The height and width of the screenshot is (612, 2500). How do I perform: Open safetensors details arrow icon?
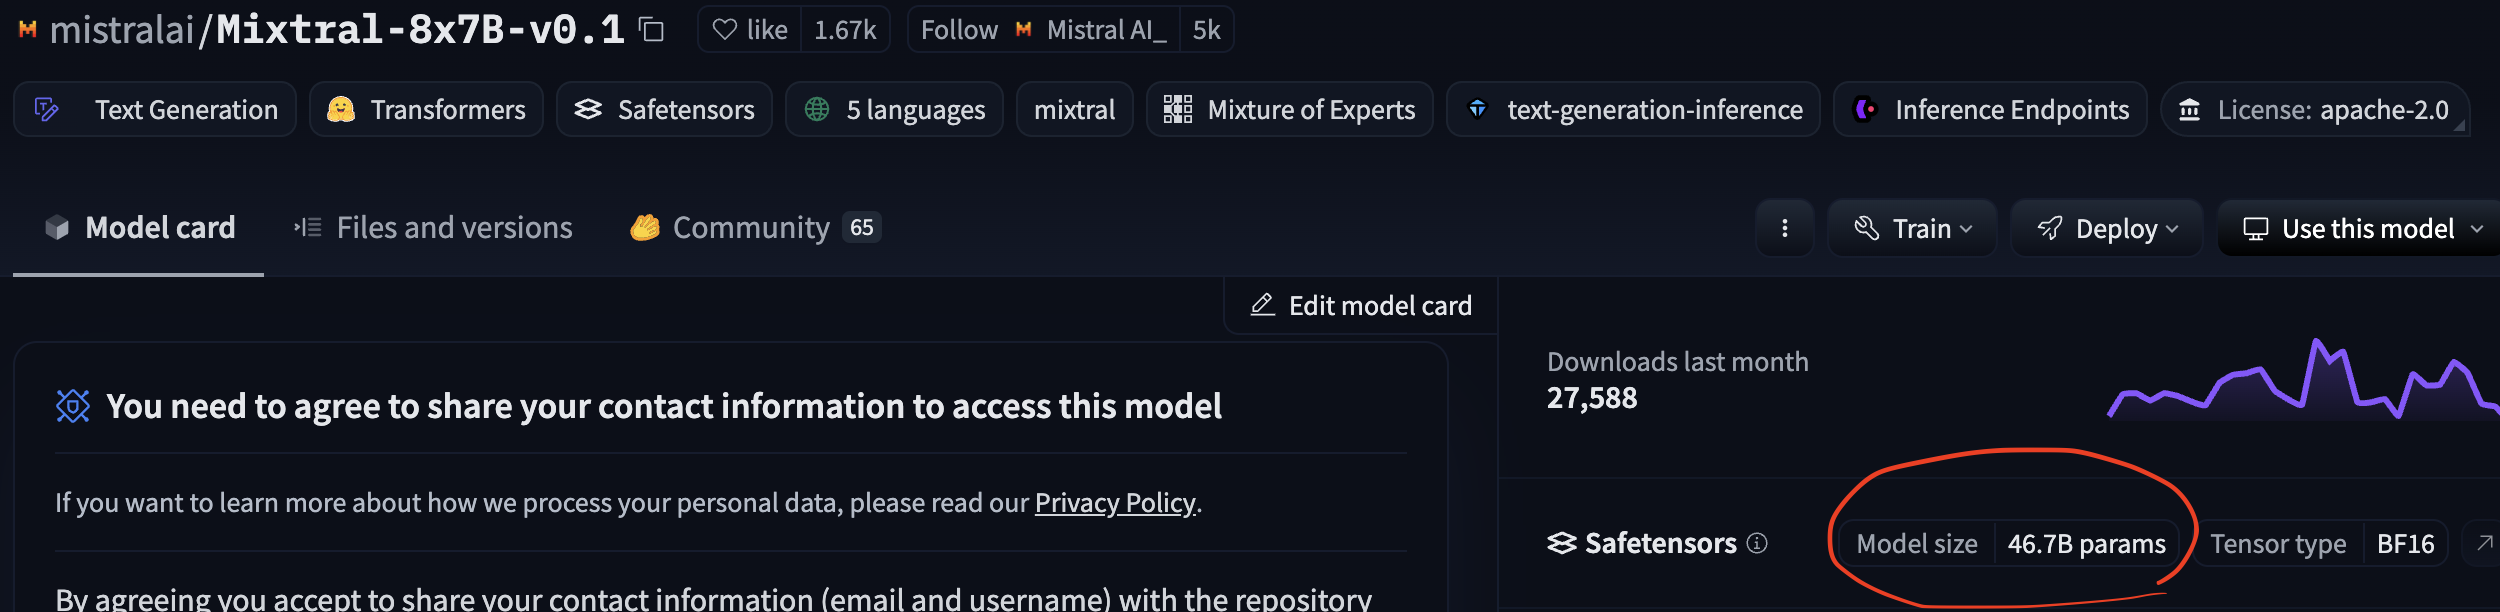pyautogui.click(x=2484, y=543)
